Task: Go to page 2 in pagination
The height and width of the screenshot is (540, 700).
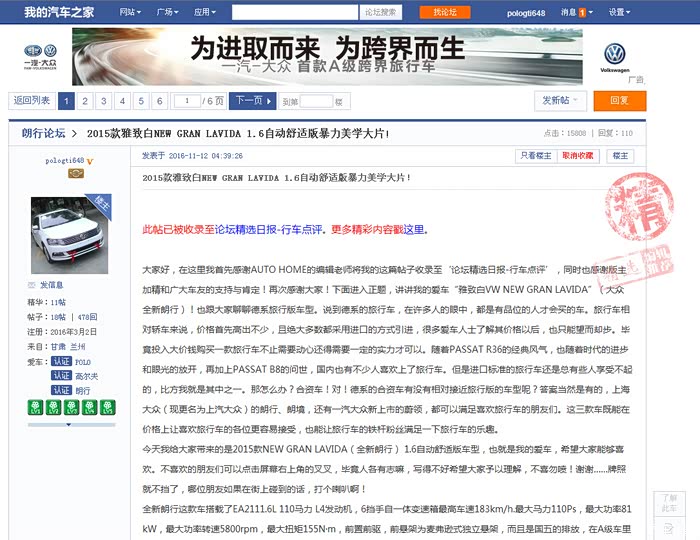Action: 85,101
